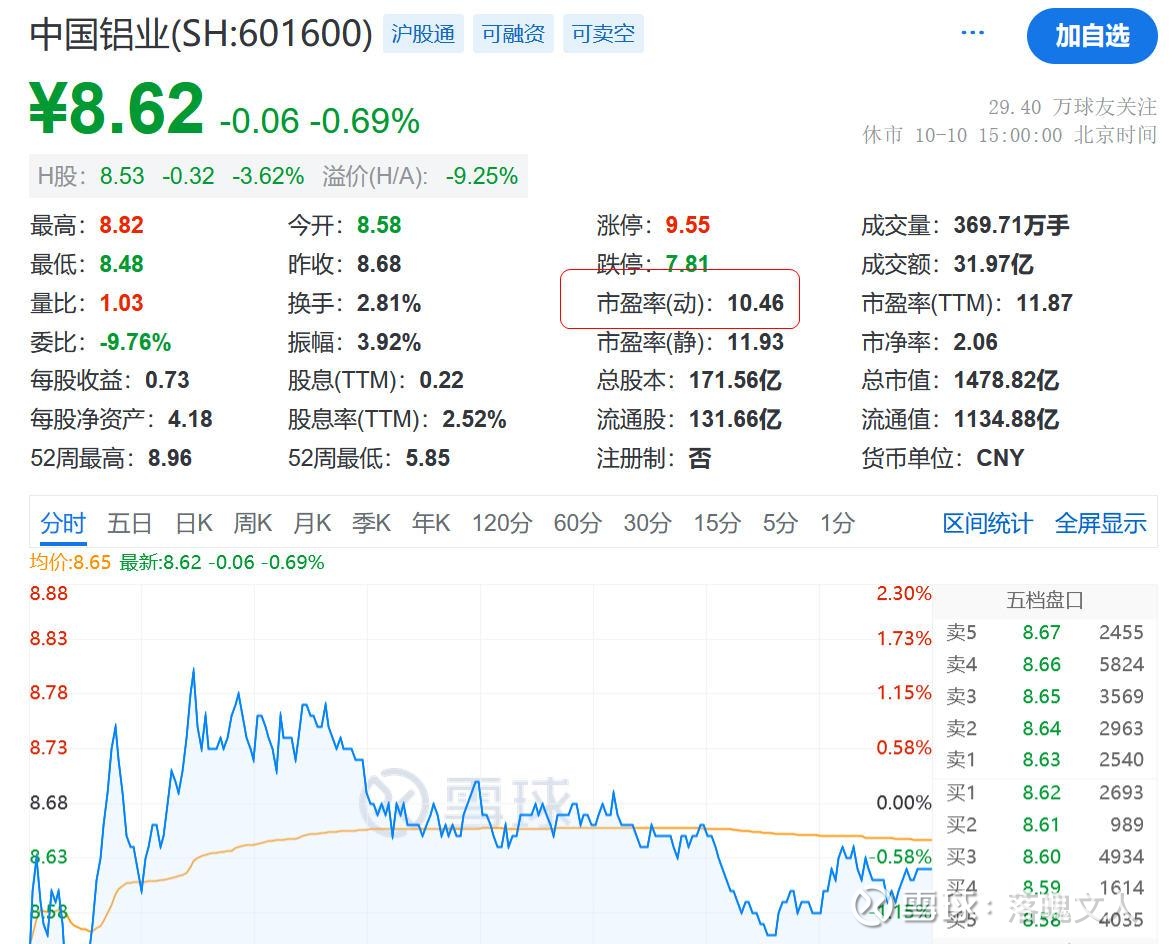Click the 卖5 order row at 8.67
Viewport: 1172px width, 944px height.
(1045, 632)
